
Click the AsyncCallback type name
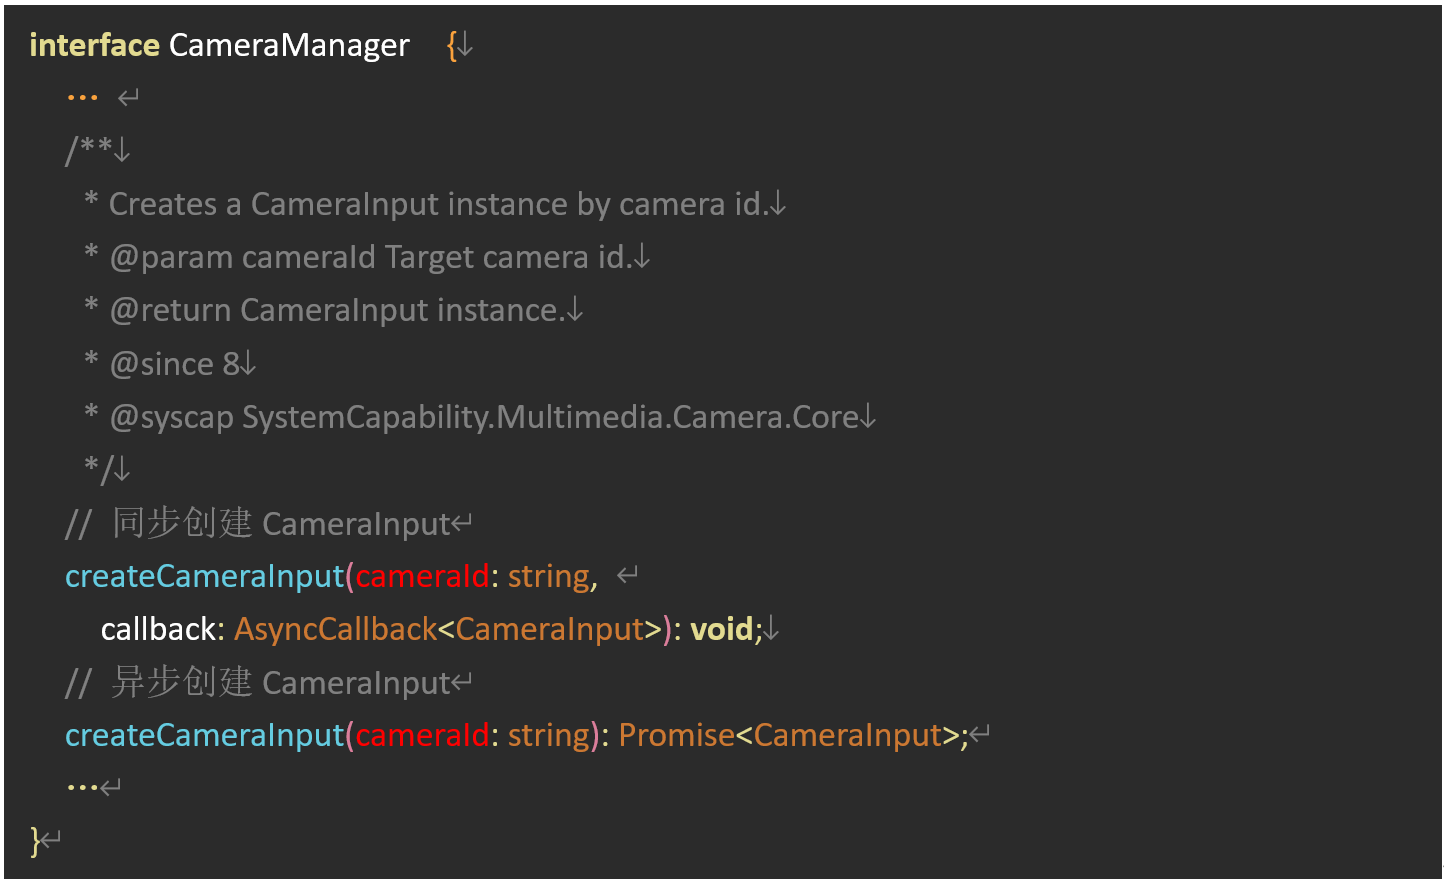click(335, 629)
